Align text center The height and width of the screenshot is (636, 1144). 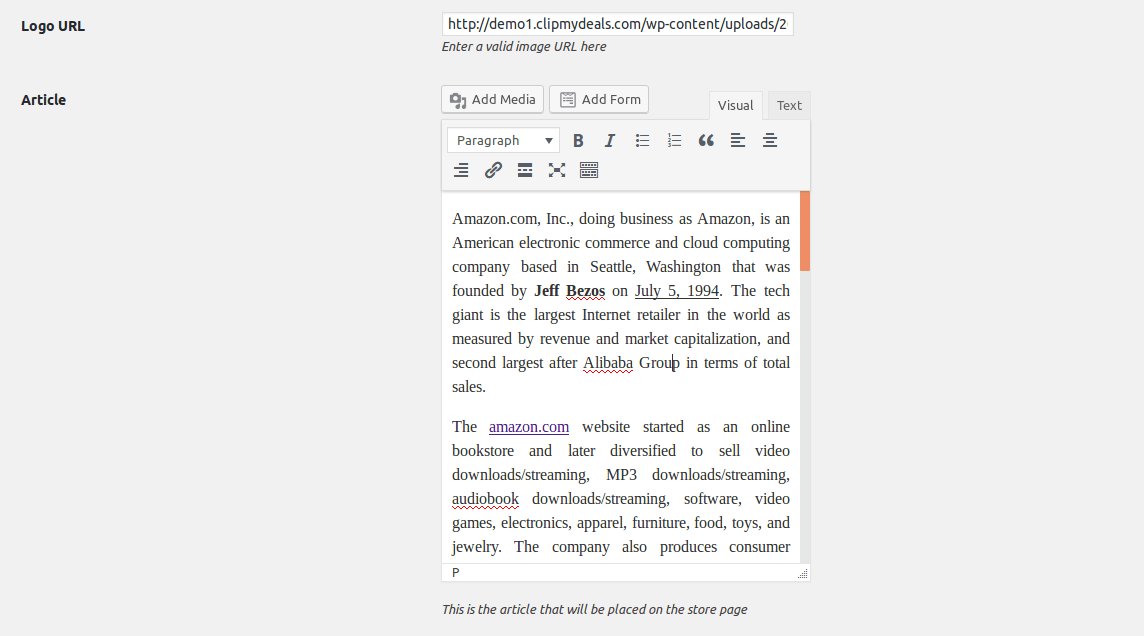point(770,141)
